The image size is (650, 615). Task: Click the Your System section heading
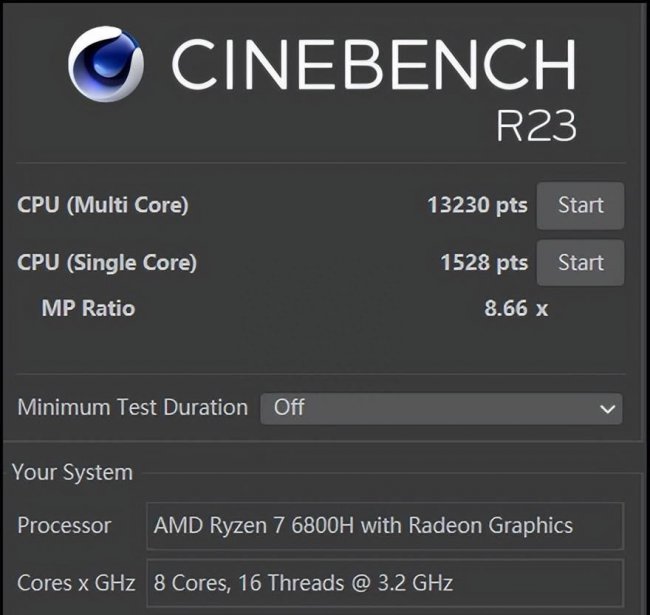pyautogui.click(x=73, y=472)
